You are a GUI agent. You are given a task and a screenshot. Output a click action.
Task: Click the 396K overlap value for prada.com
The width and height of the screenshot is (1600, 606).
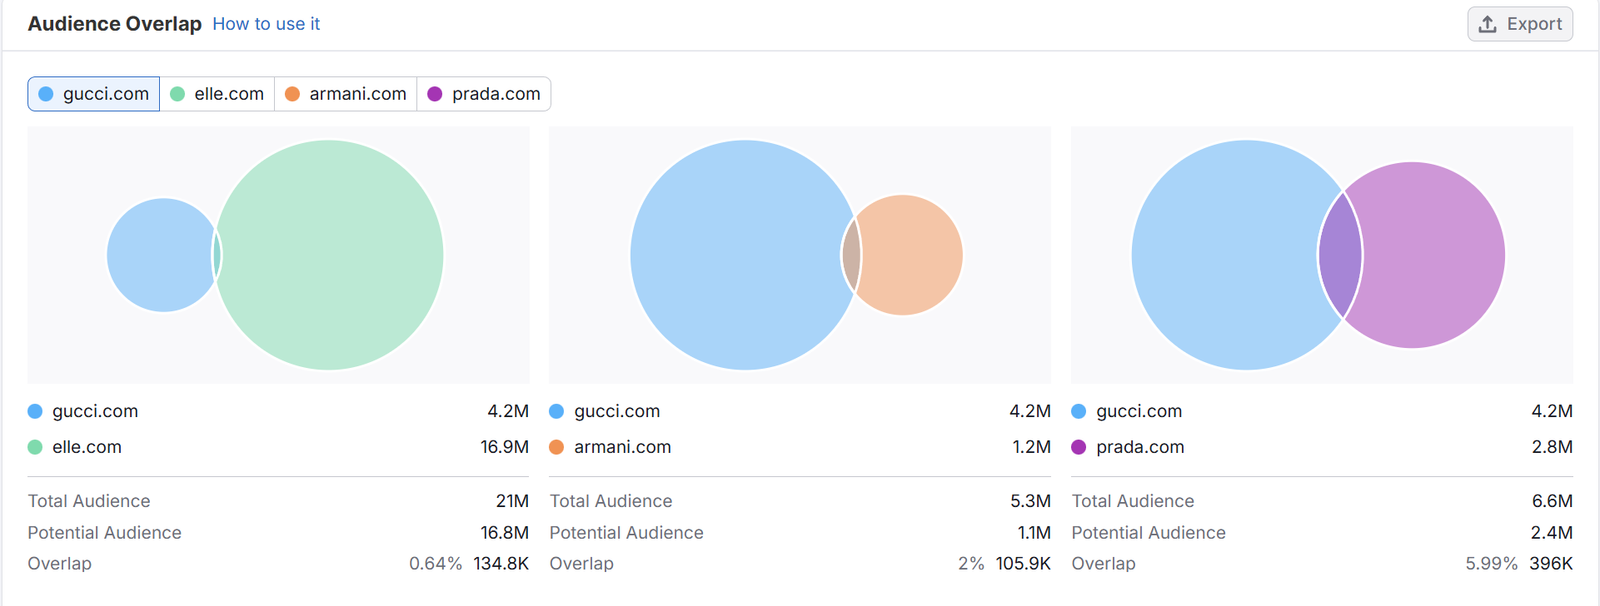pyautogui.click(x=1551, y=564)
